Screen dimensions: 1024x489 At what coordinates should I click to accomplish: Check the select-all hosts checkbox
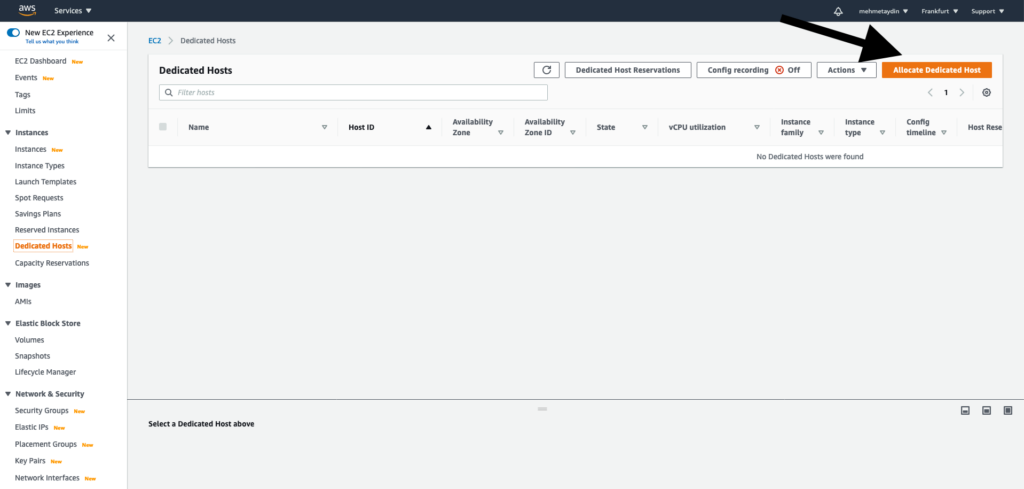tap(163, 127)
